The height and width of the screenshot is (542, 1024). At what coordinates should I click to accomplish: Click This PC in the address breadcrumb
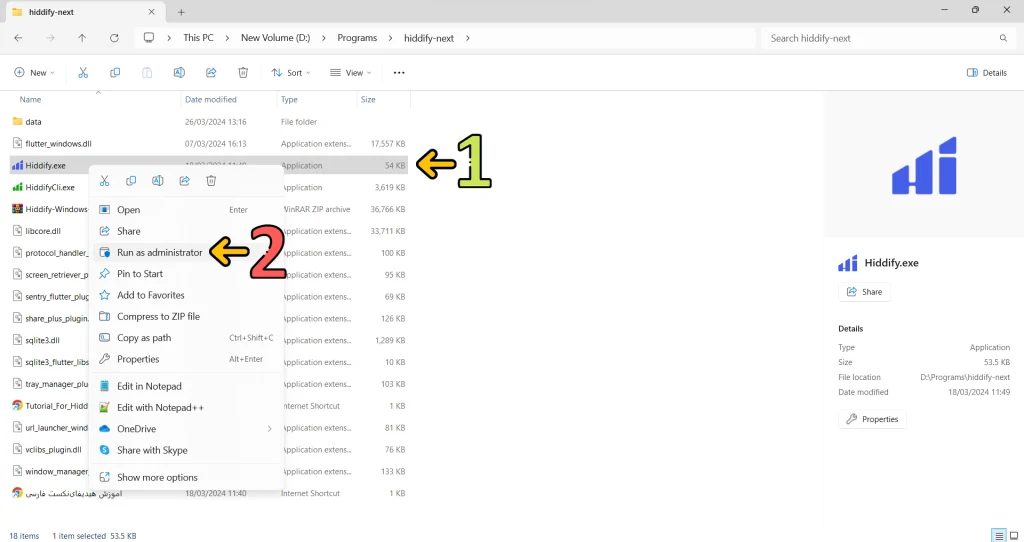(x=198, y=38)
